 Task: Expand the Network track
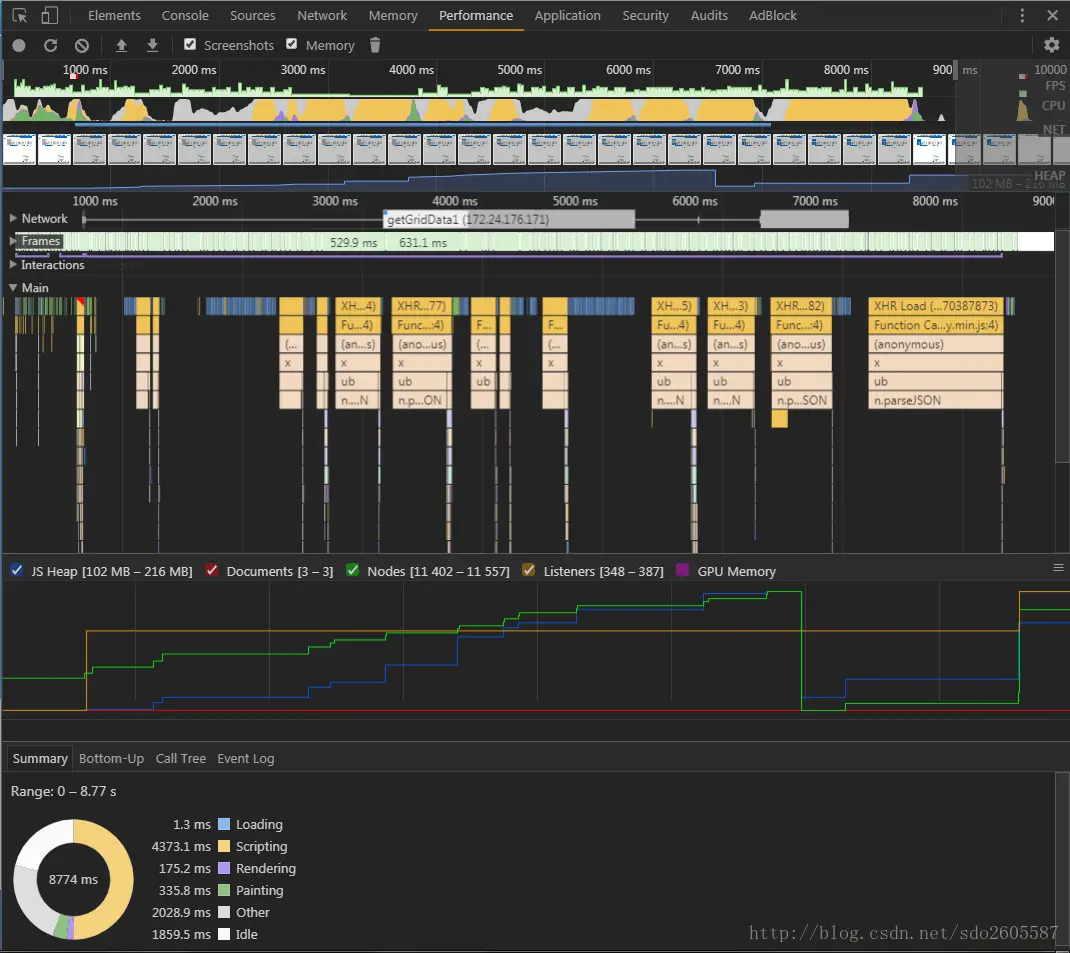13,219
